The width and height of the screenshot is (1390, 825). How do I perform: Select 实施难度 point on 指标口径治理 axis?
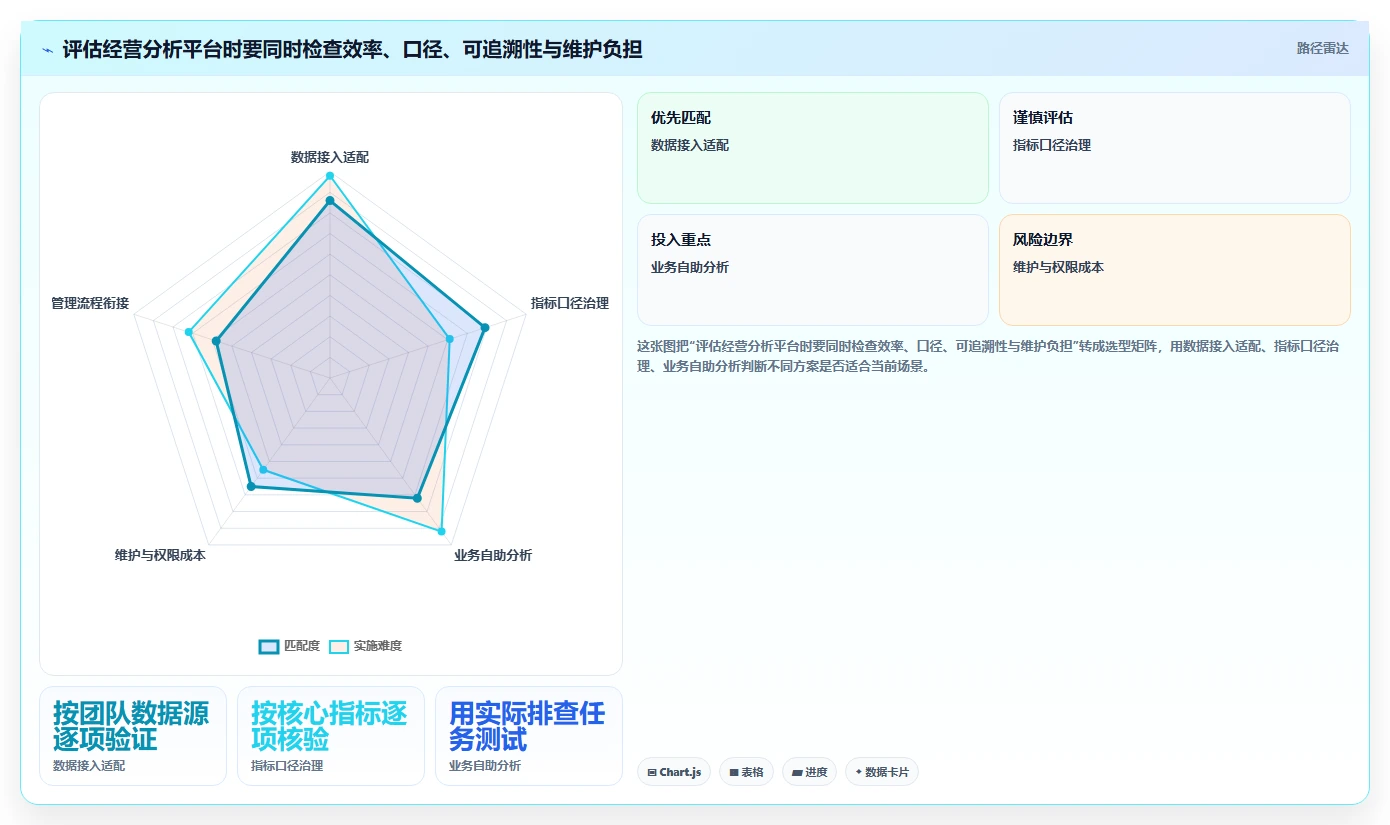click(449, 339)
